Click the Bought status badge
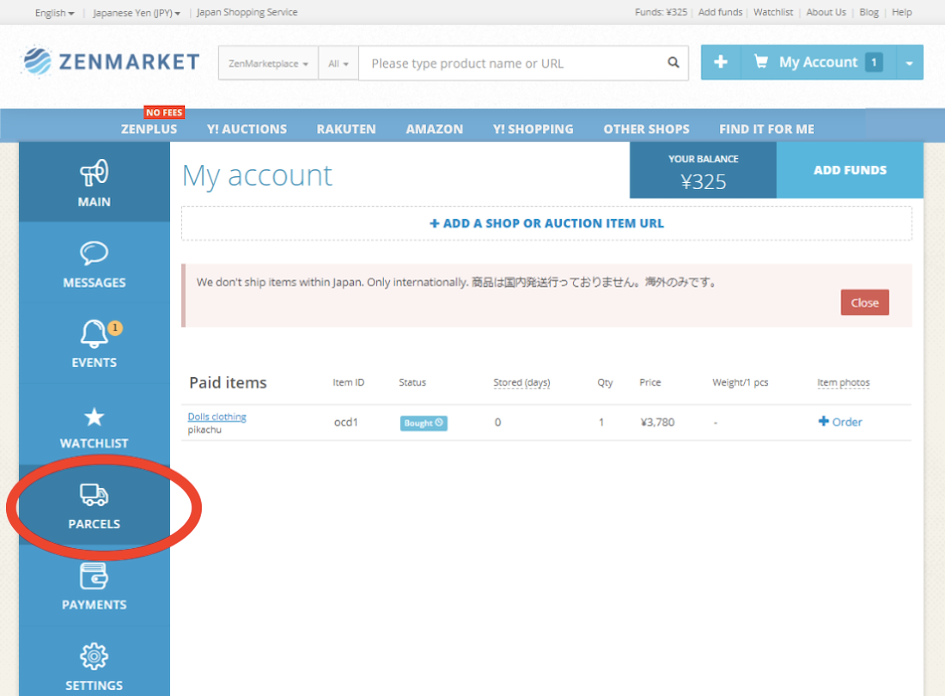 click(x=423, y=423)
